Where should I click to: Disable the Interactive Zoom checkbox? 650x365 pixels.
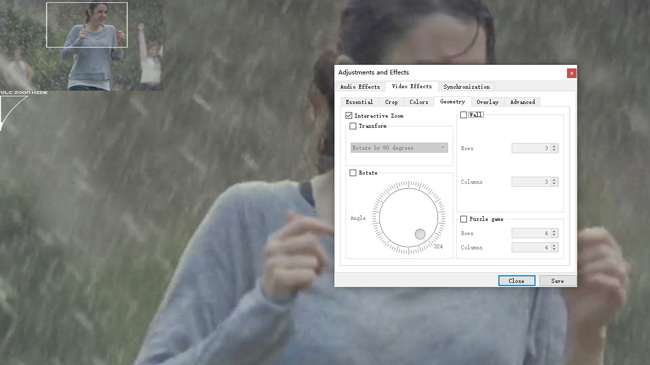pyautogui.click(x=349, y=116)
